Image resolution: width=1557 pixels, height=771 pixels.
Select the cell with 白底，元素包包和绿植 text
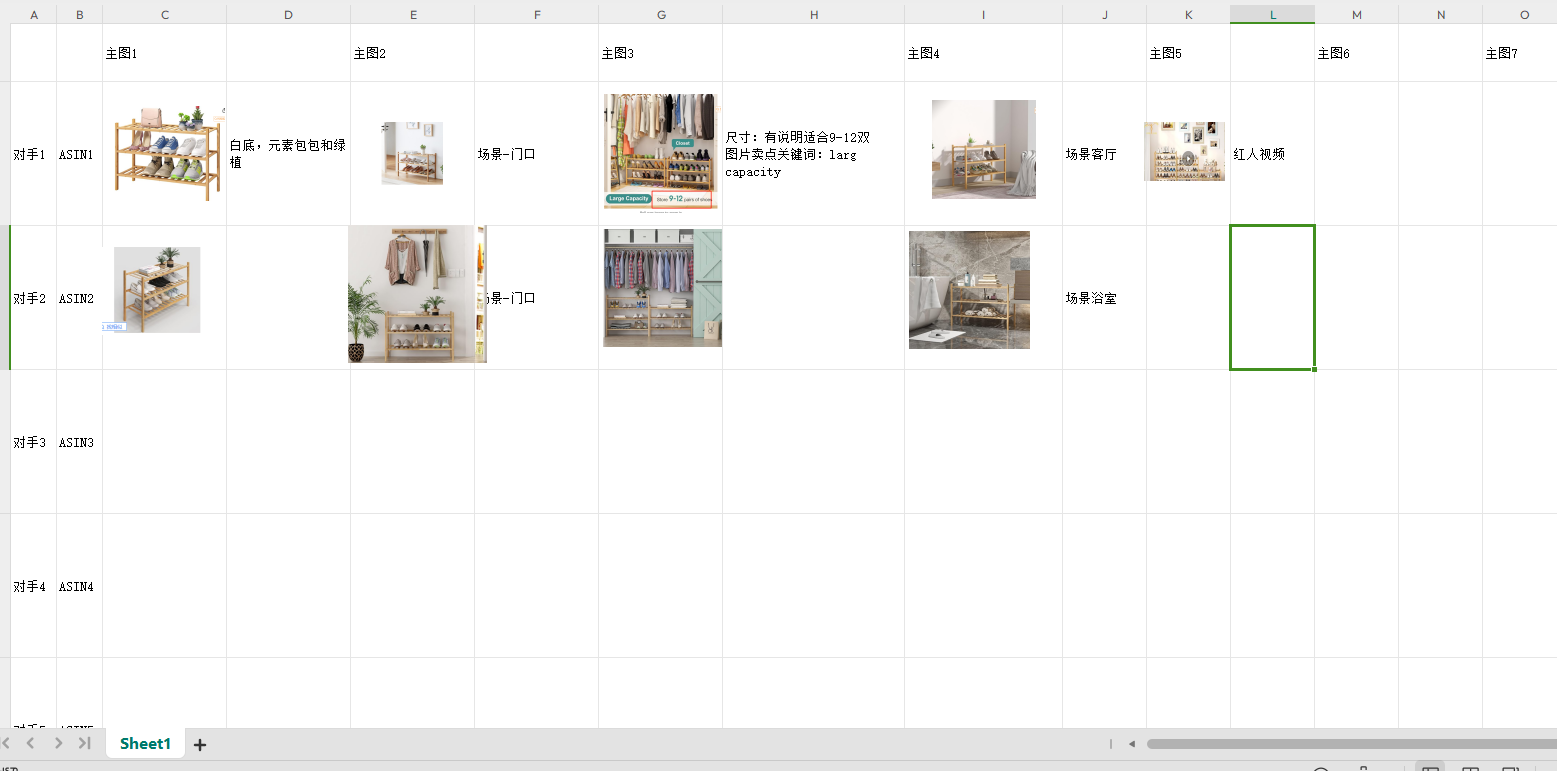(x=288, y=154)
